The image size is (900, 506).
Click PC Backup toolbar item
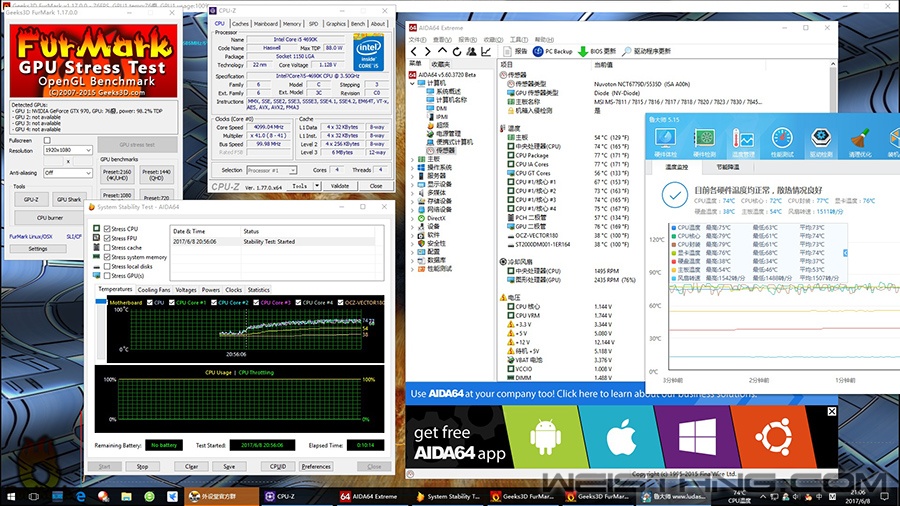[552, 52]
